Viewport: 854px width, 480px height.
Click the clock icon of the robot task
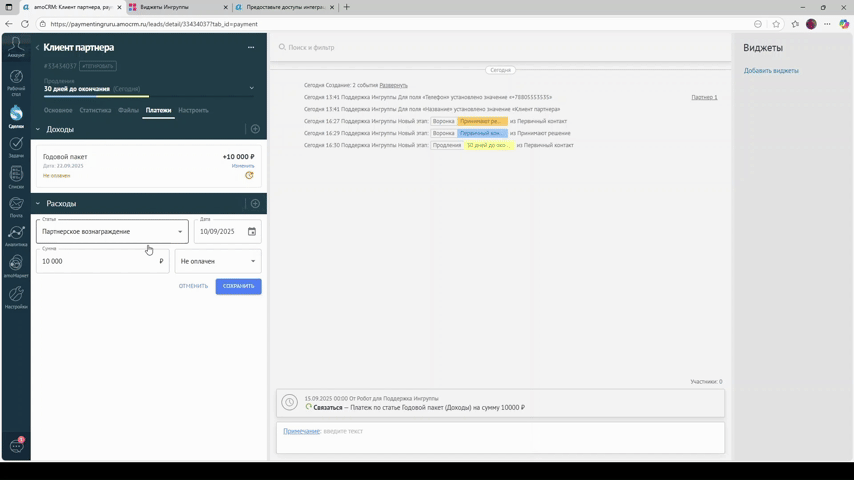(290, 403)
